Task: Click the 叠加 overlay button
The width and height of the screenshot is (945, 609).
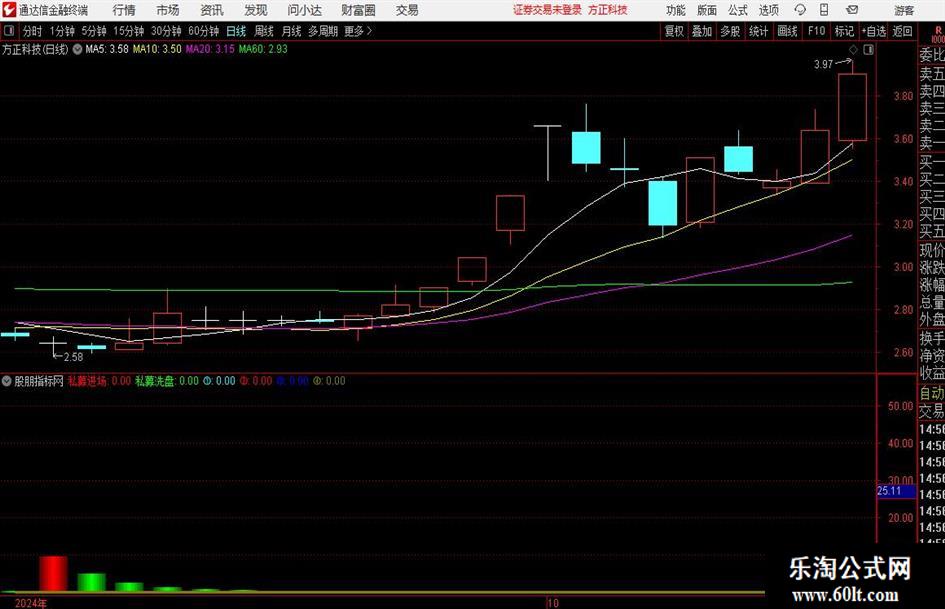Action: pos(702,31)
